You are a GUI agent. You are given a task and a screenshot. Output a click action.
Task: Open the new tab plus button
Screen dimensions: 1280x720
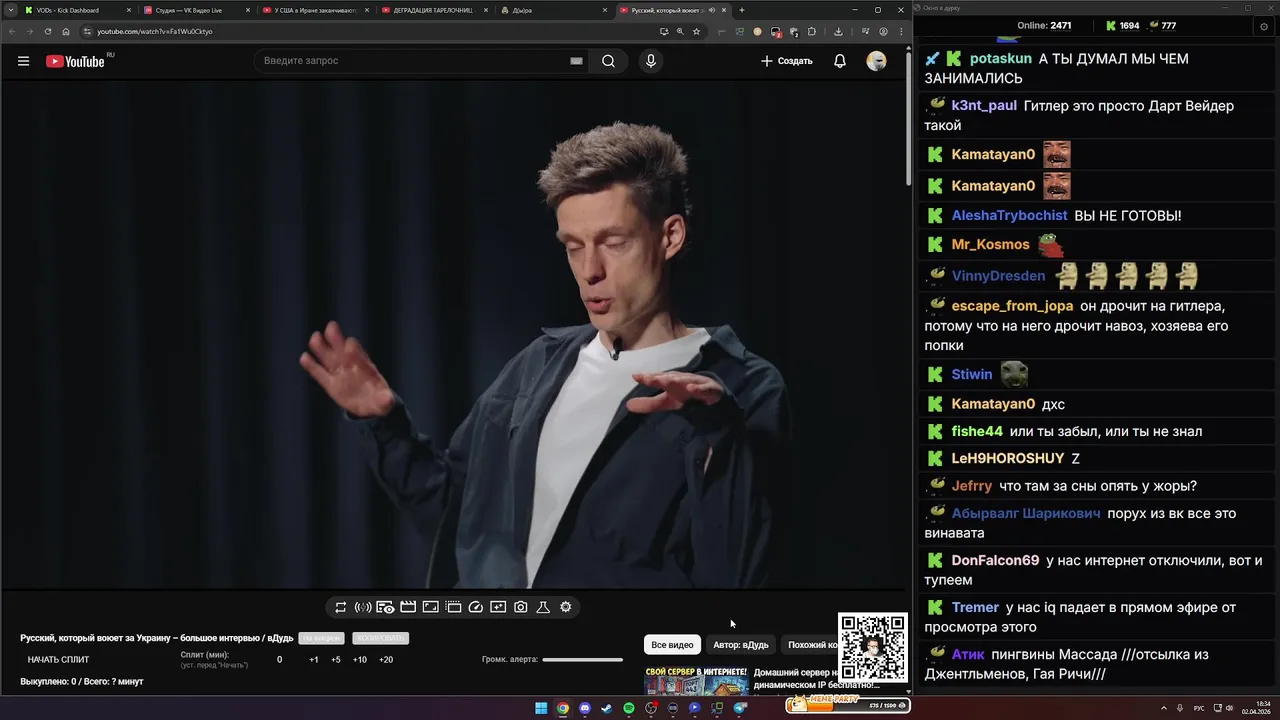[741, 10]
